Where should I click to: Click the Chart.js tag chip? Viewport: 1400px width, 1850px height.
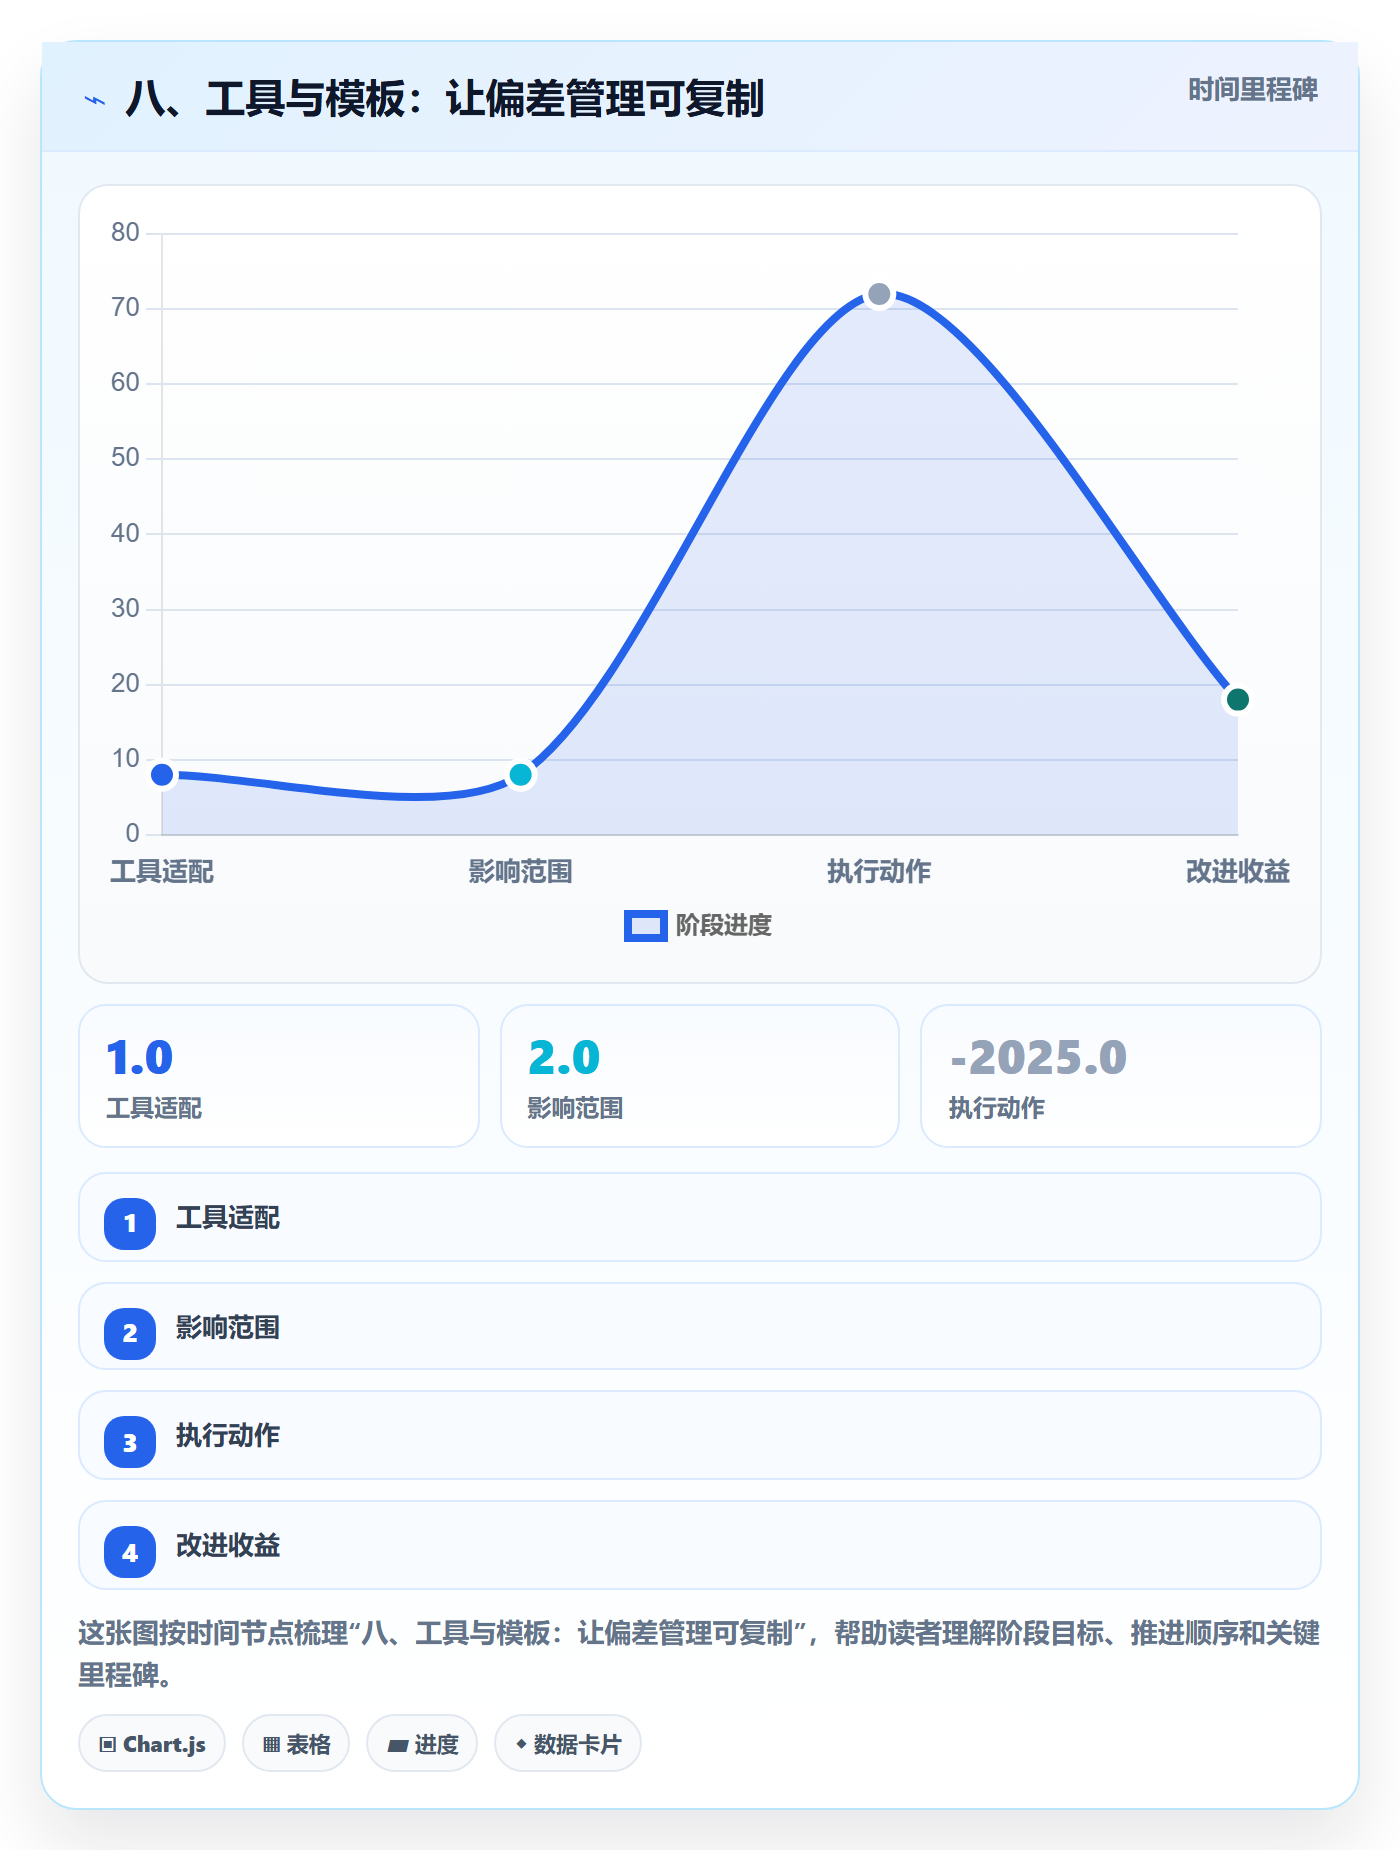[x=152, y=1744]
